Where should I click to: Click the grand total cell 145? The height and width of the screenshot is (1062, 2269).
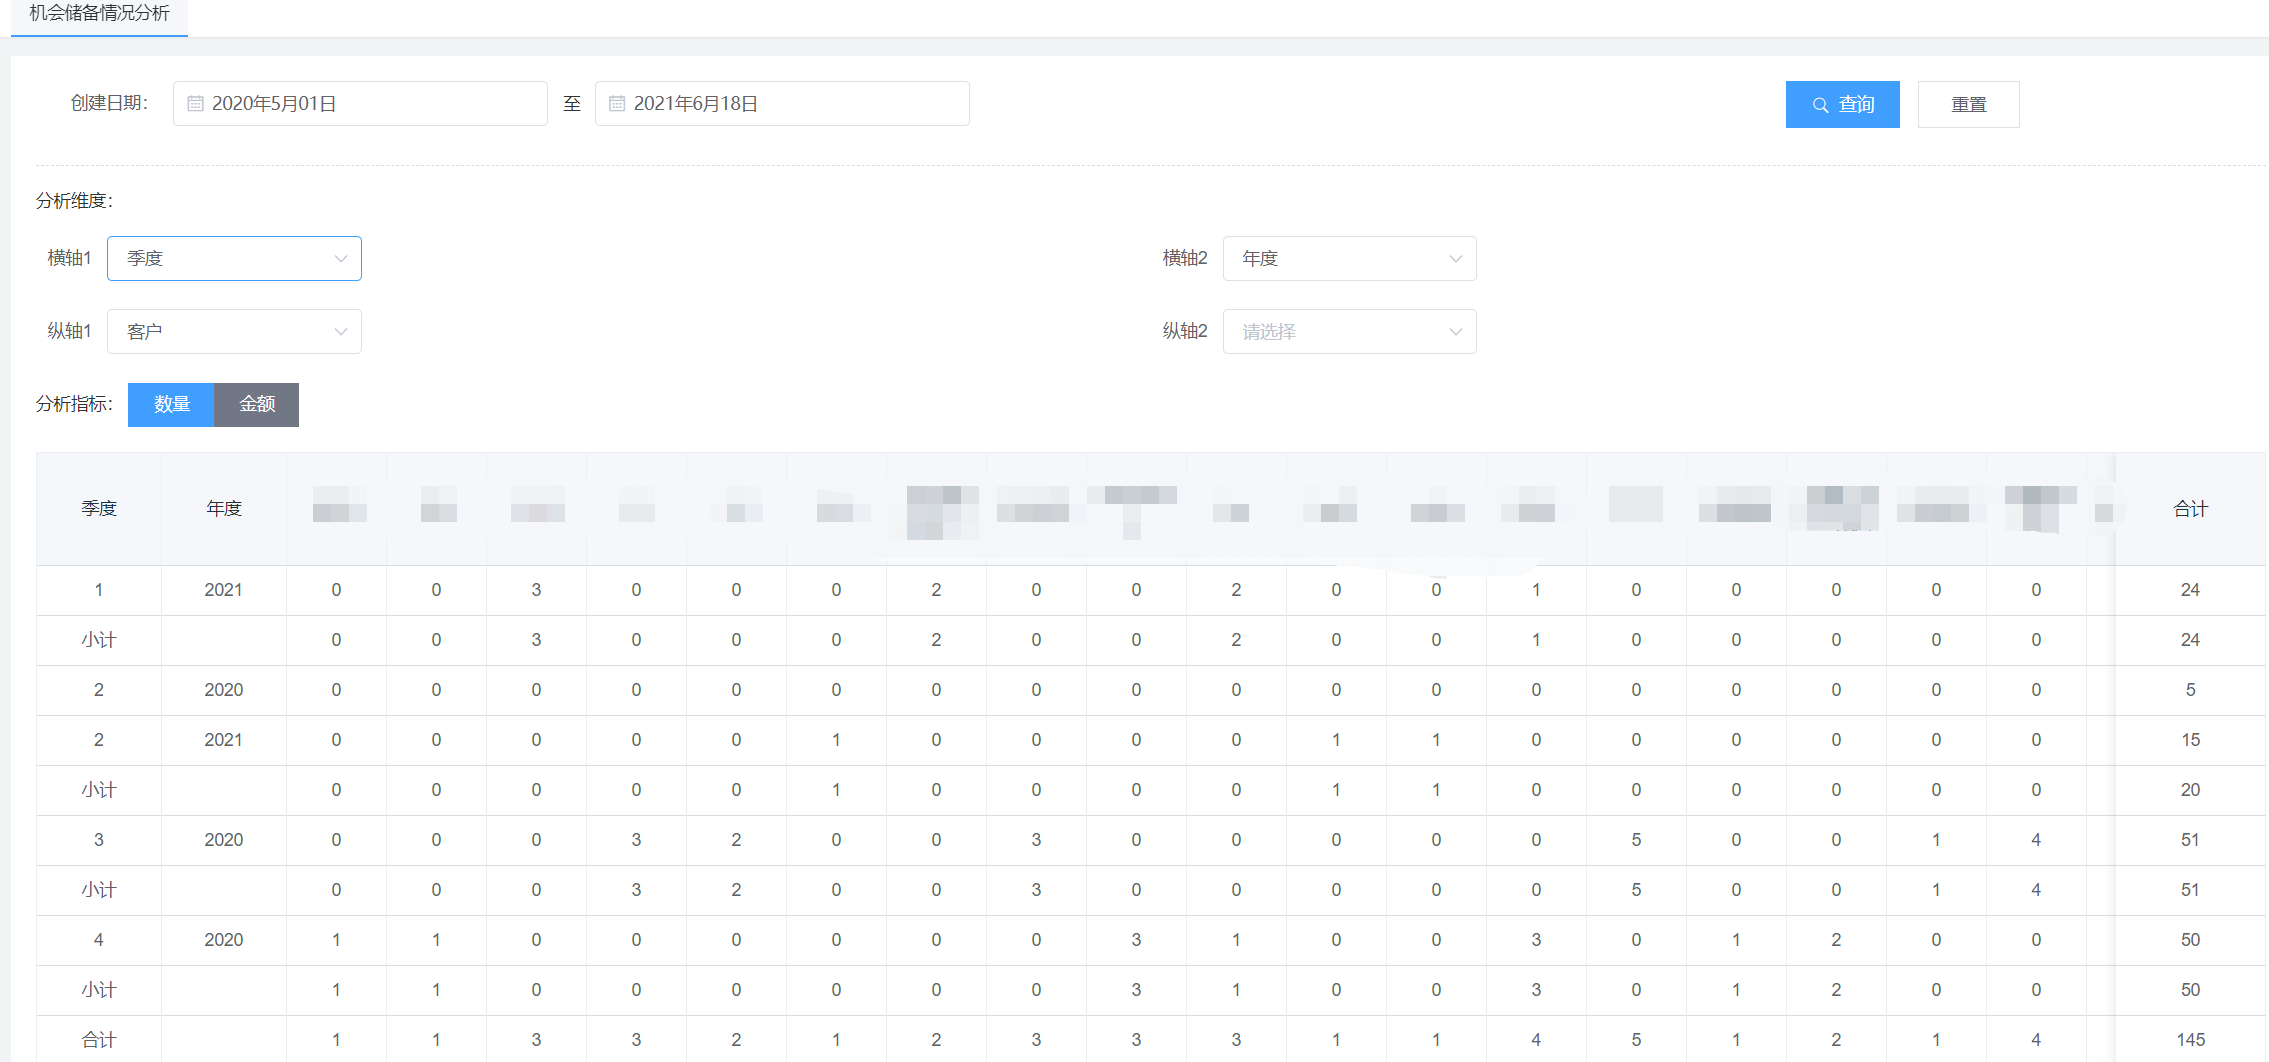coord(2190,1040)
